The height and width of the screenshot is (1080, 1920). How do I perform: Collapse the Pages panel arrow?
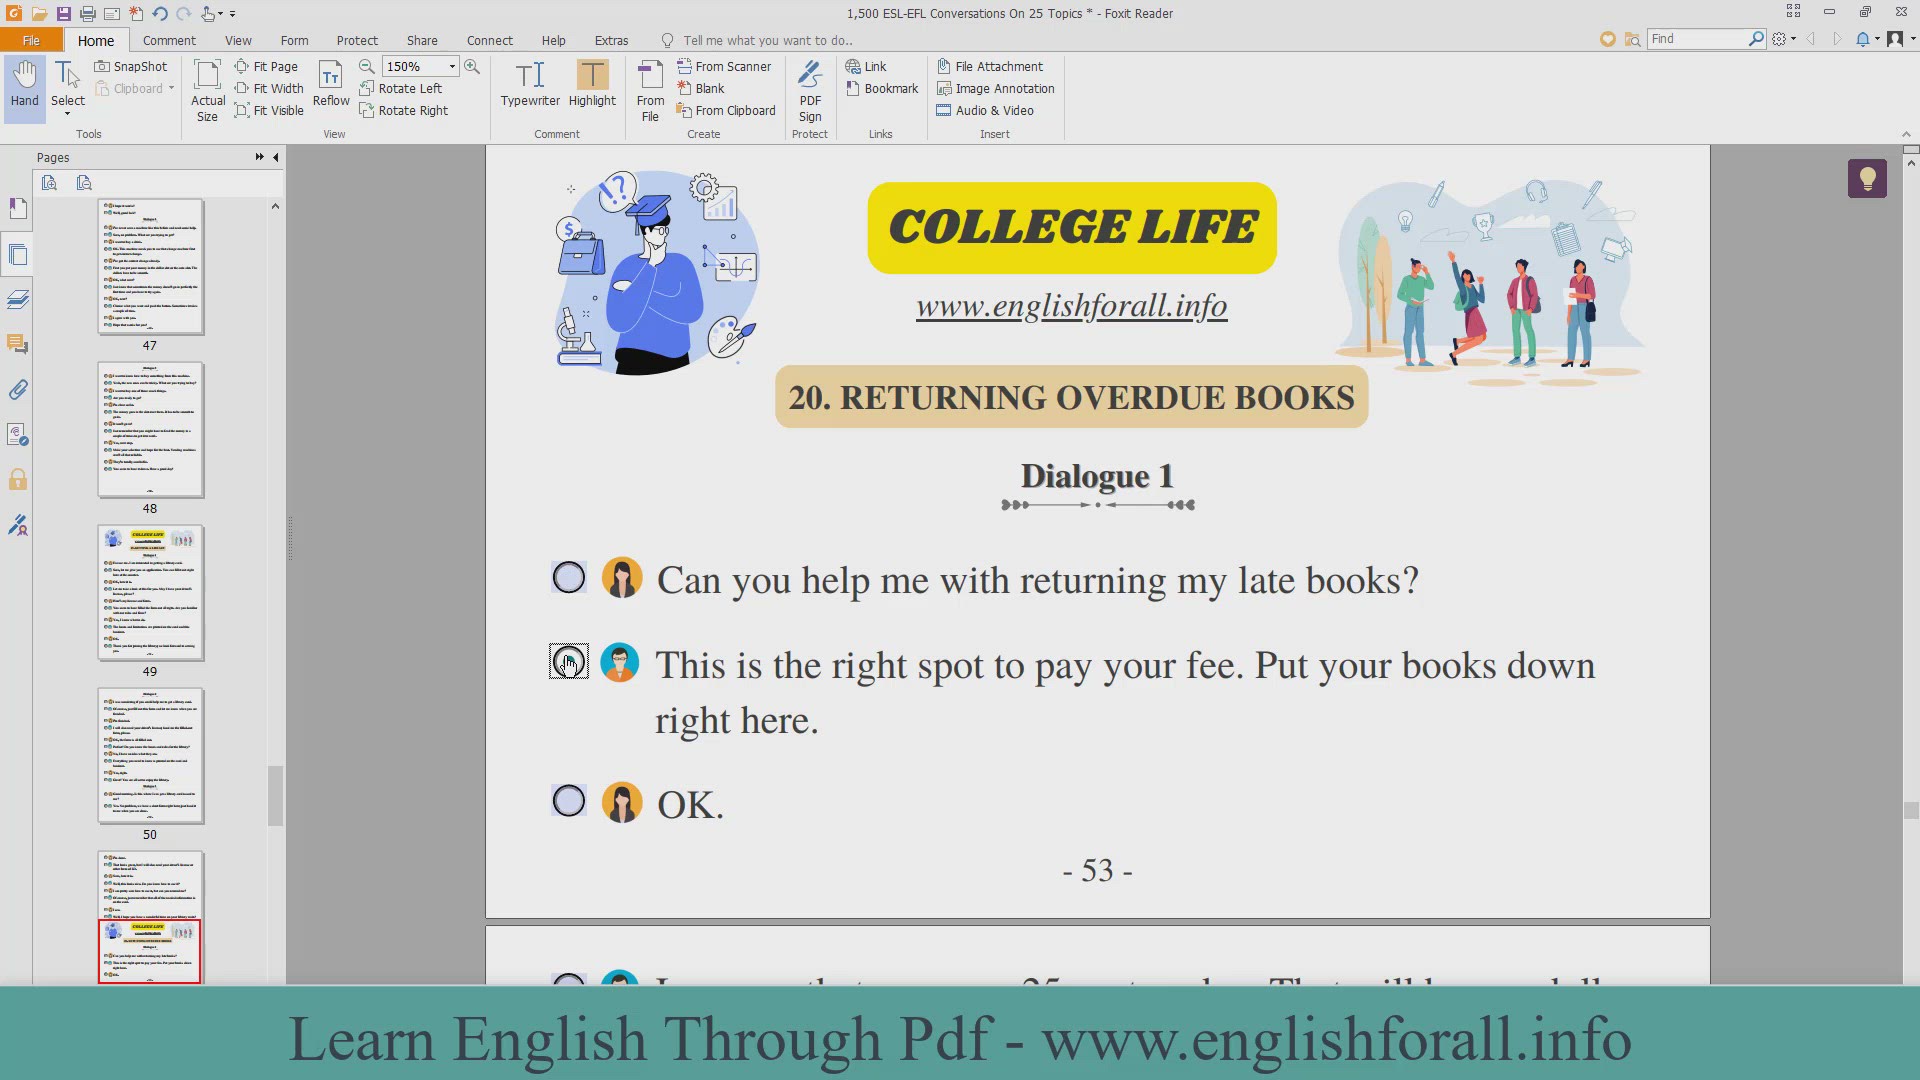(x=276, y=157)
